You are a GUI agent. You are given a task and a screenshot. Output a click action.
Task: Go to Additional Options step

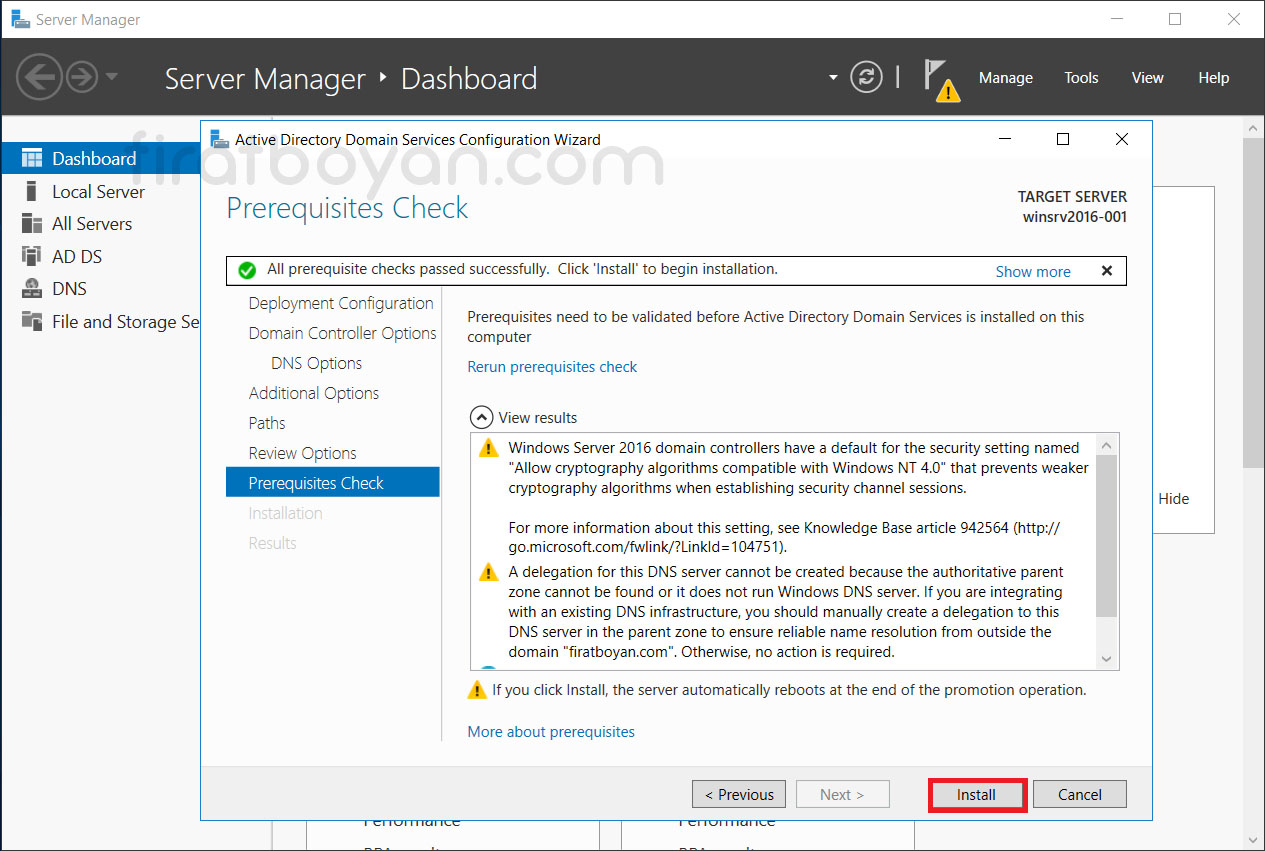click(x=313, y=393)
